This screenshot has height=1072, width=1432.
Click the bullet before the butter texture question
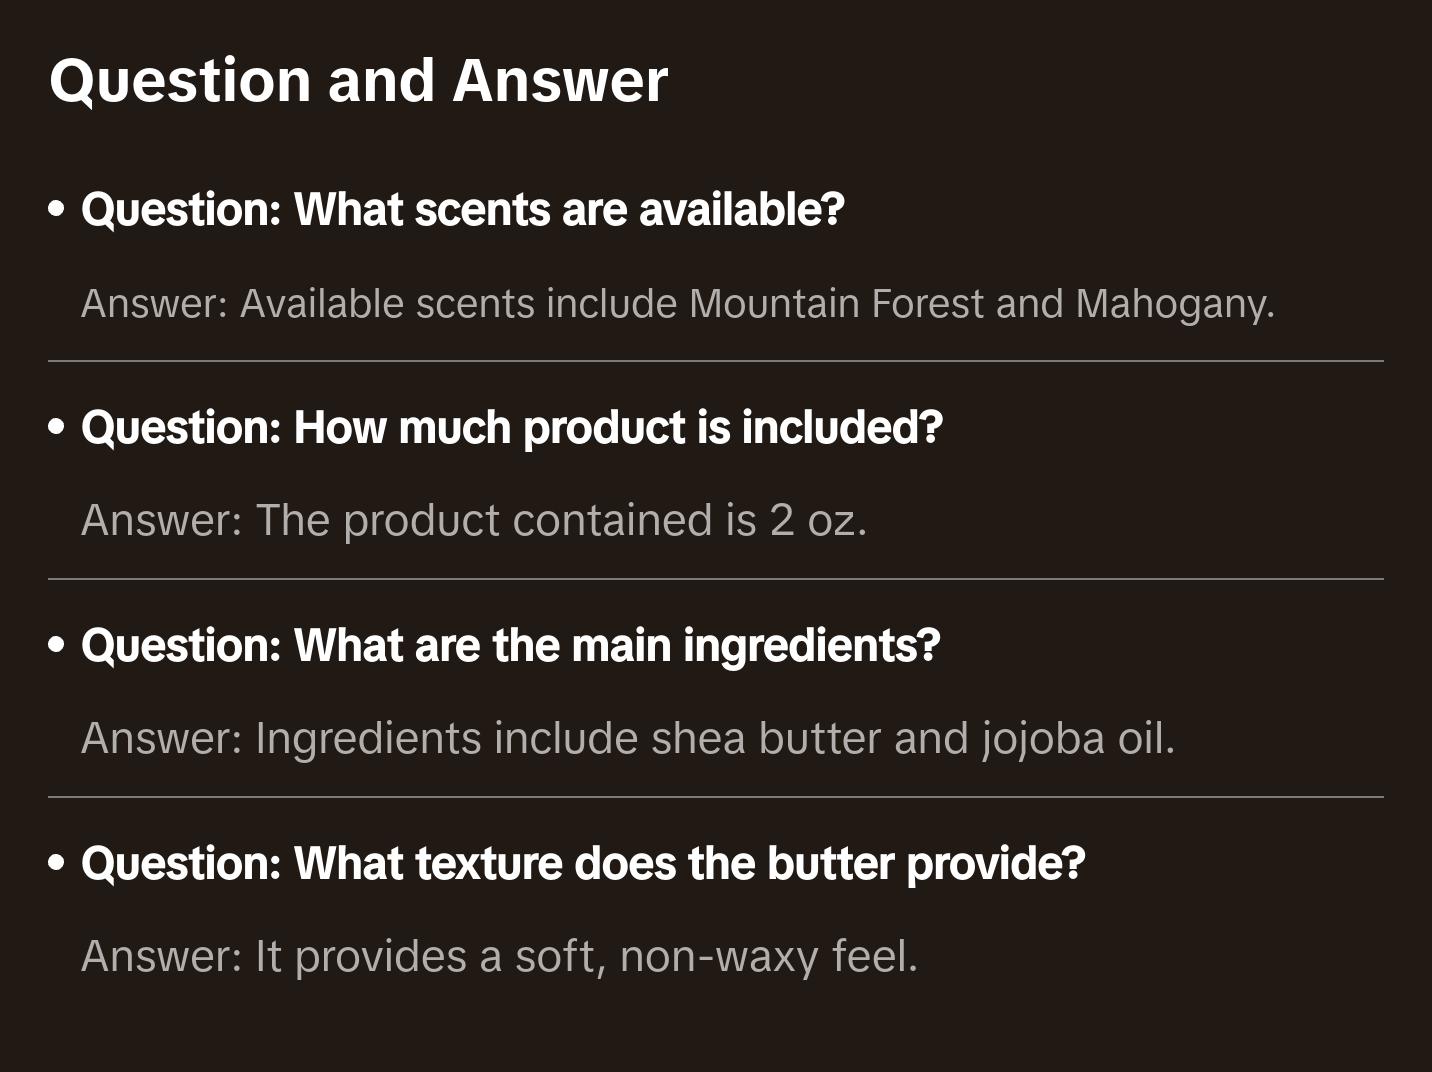tap(57, 864)
